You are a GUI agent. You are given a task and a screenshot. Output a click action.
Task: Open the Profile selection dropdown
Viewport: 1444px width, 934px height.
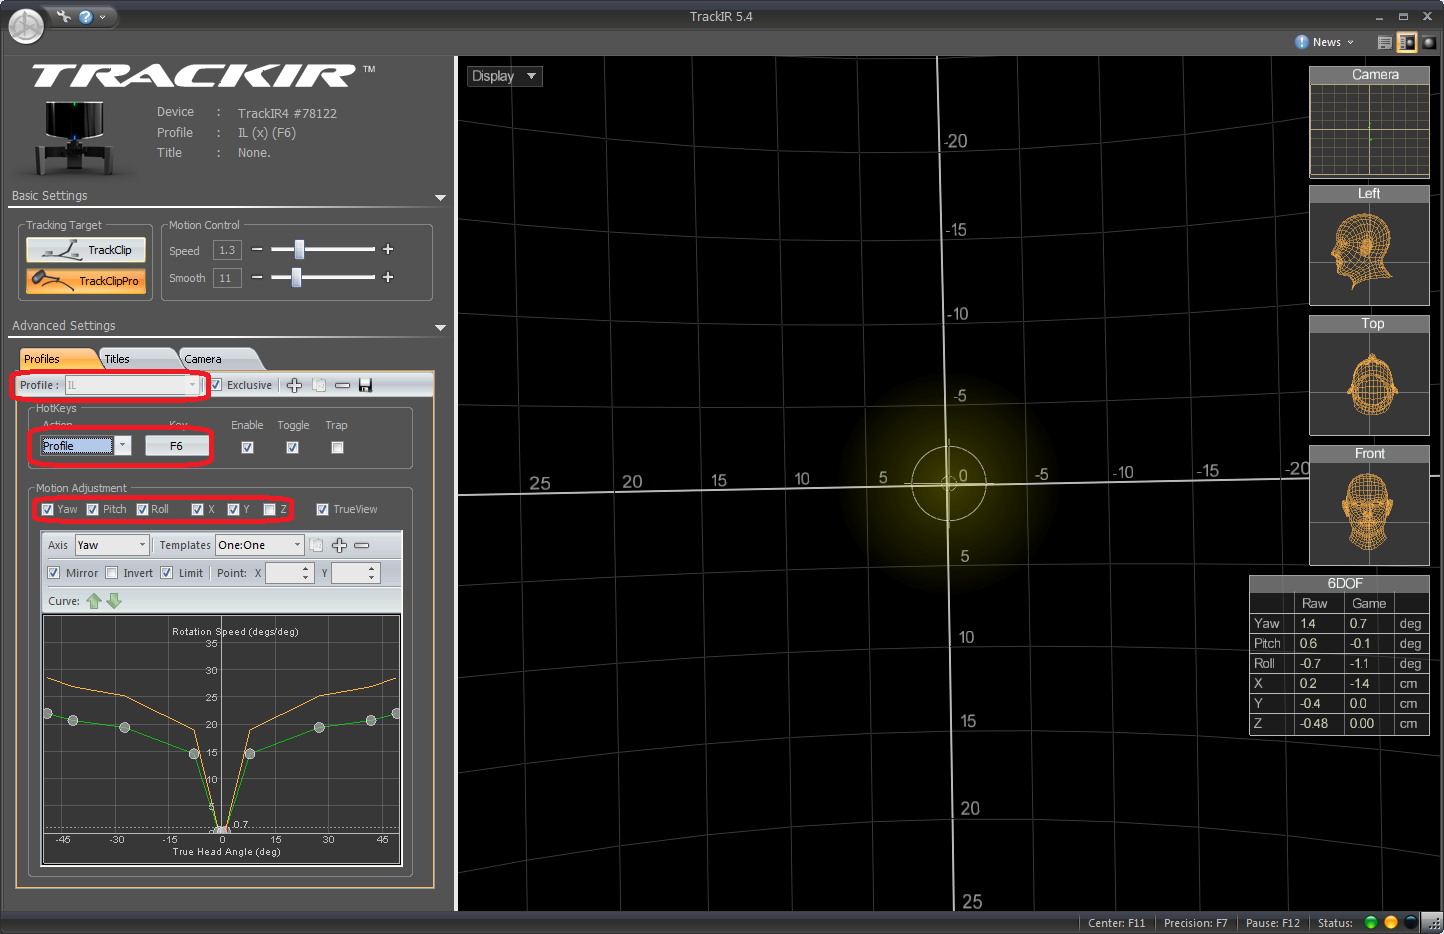pos(133,385)
